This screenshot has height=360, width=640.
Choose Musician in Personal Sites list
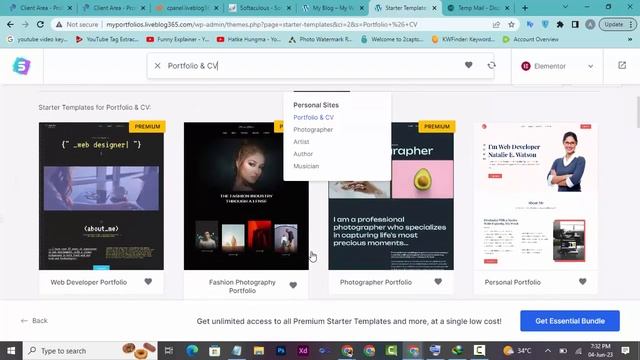point(306,166)
